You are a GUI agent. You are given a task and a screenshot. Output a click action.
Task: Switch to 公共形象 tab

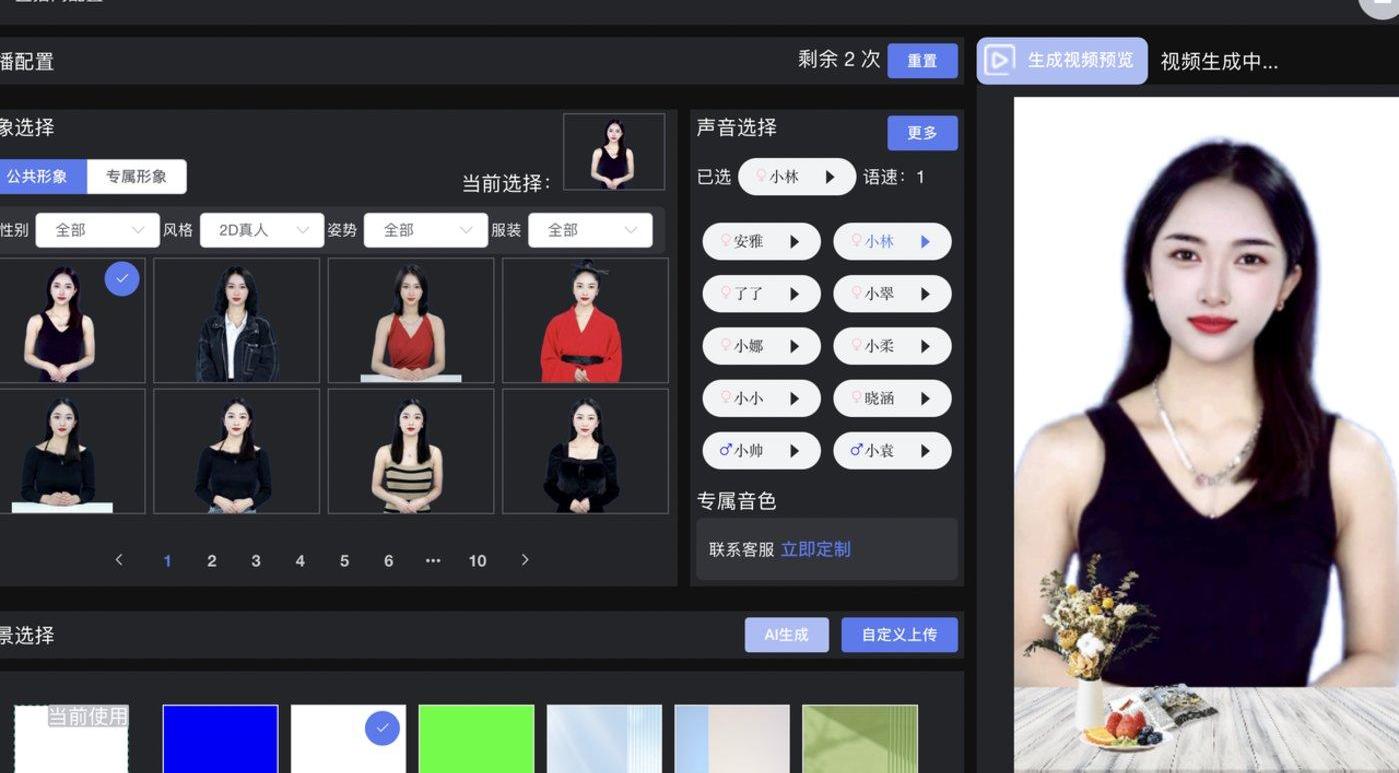tap(38, 177)
